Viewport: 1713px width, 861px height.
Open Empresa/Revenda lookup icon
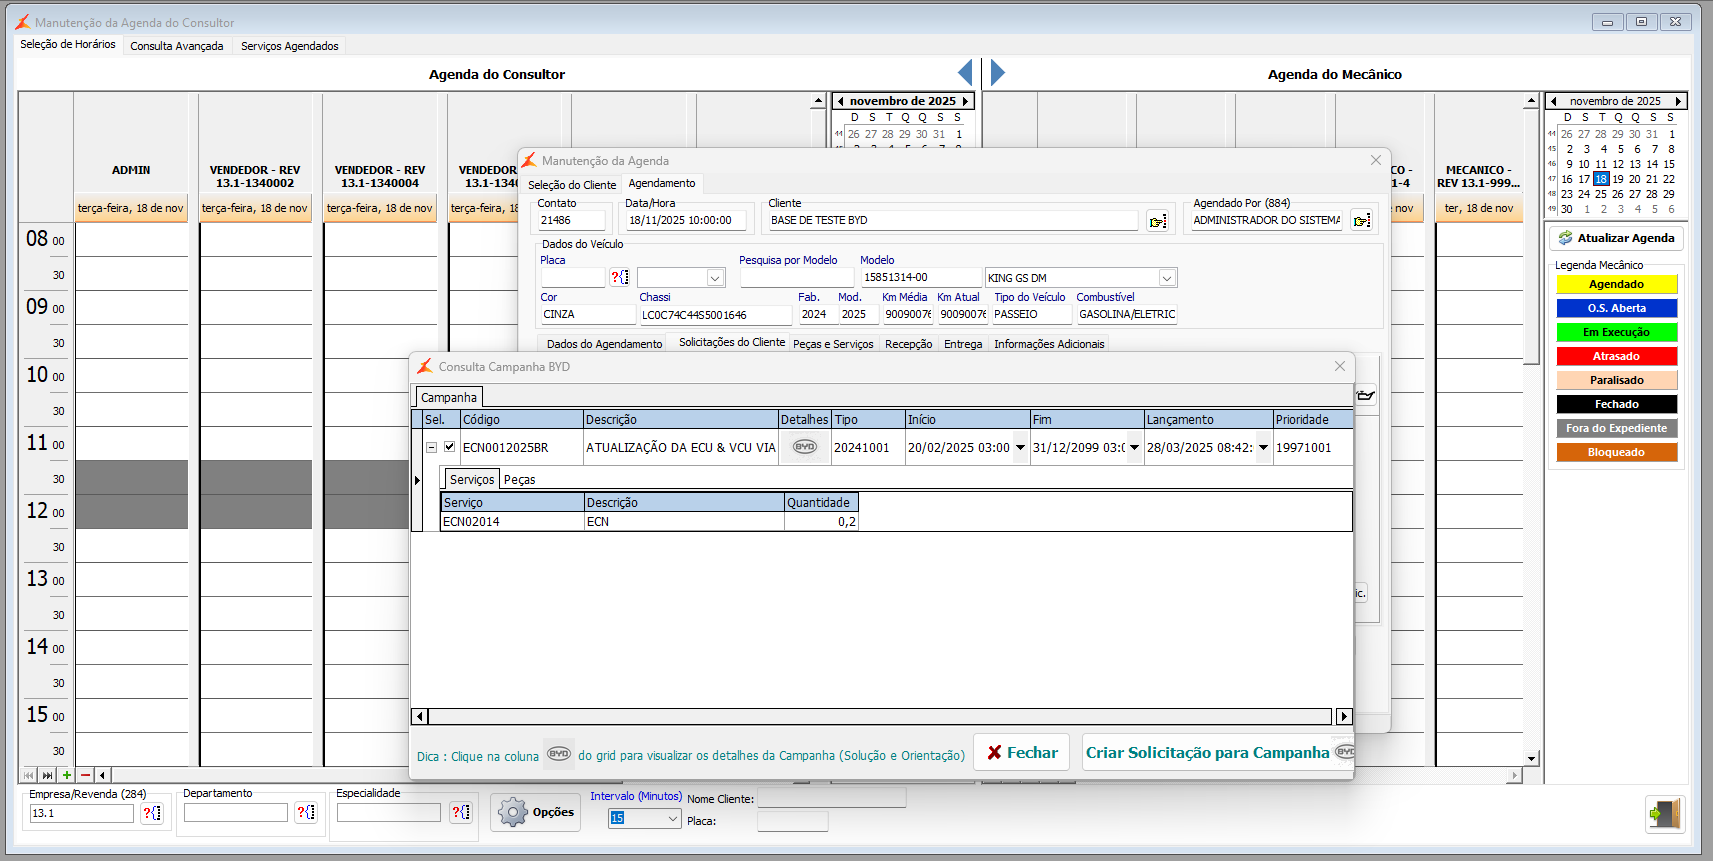click(152, 813)
